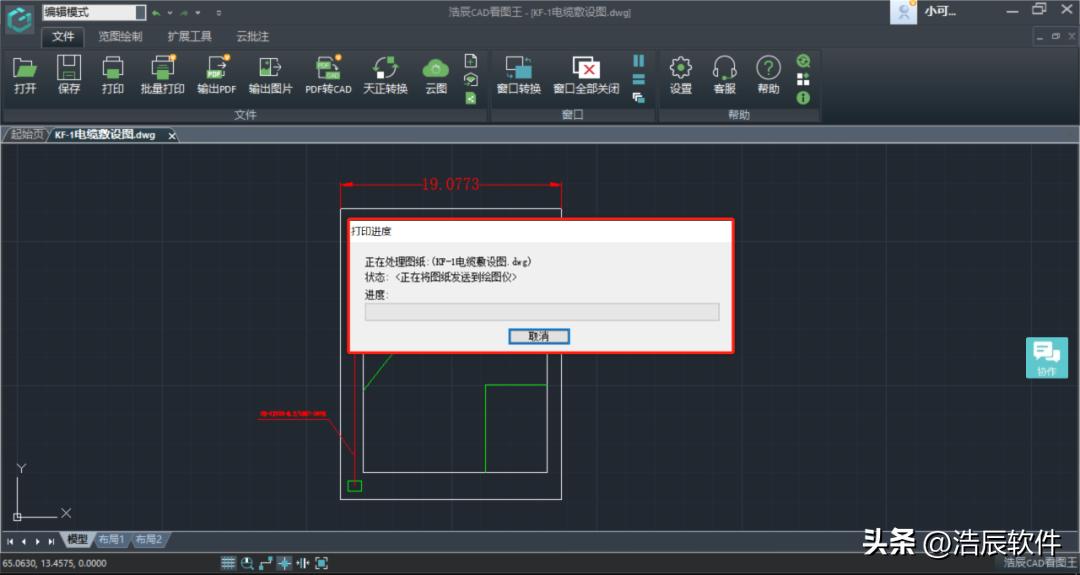Click the 打印 print icon
This screenshot has height=575, width=1080.
click(113, 74)
